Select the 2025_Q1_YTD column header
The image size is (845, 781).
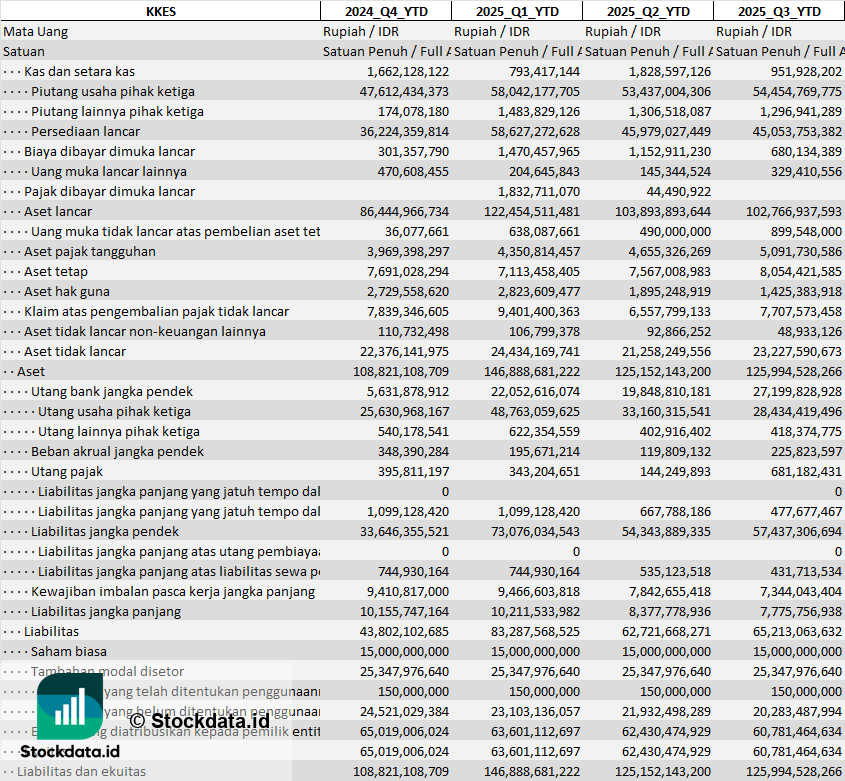pyautogui.click(x=516, y=11)
